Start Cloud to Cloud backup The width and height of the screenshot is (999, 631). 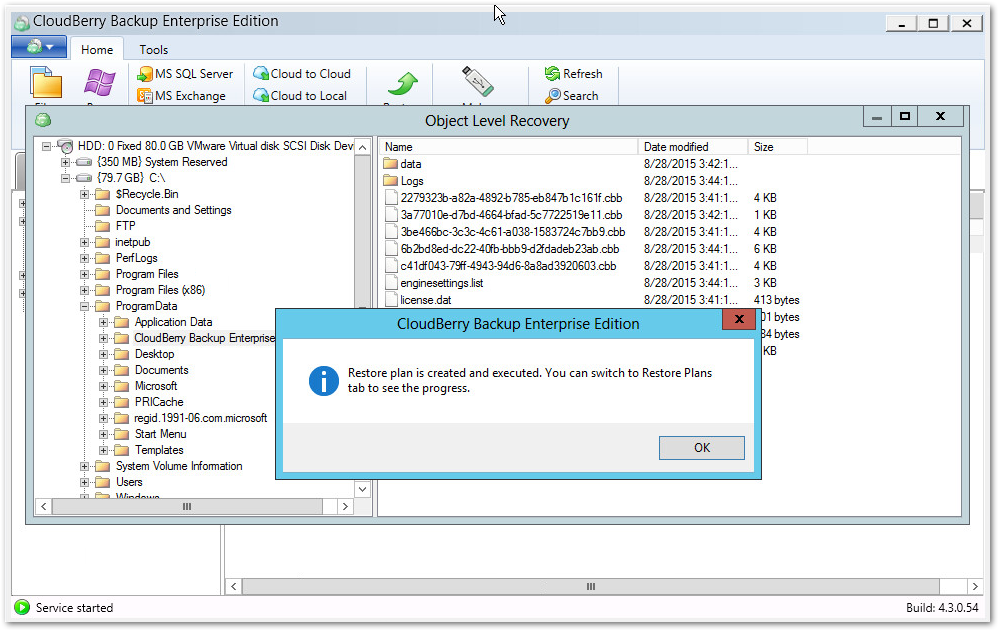[x=301, y=74]
